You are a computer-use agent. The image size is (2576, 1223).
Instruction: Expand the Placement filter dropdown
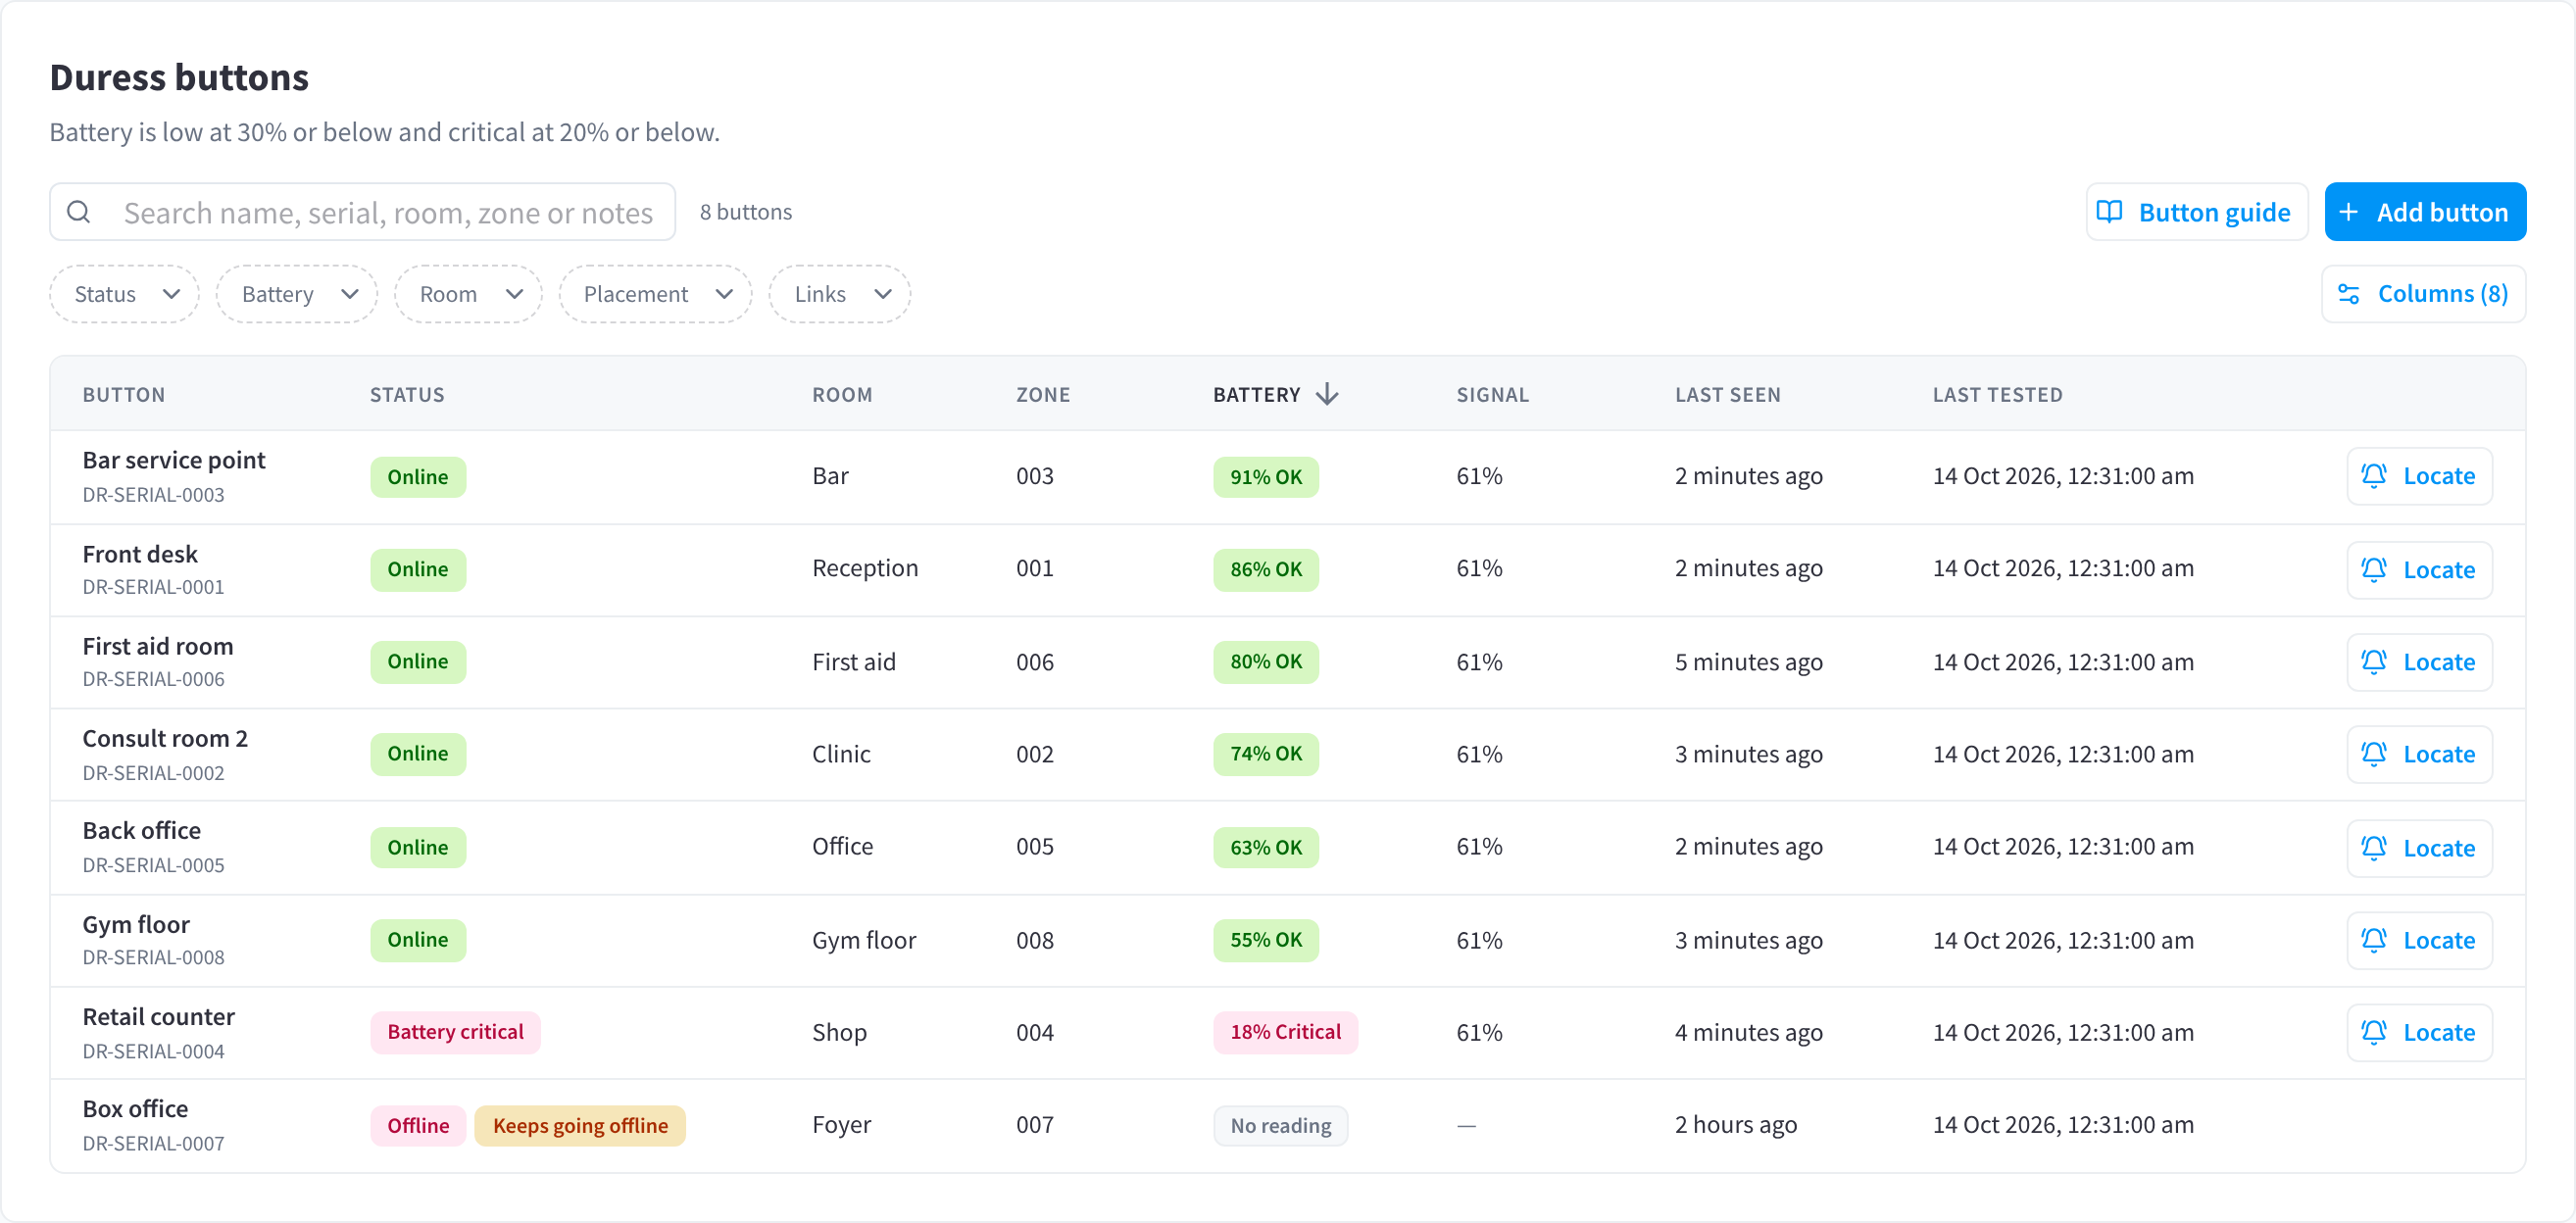pos(656,294)
